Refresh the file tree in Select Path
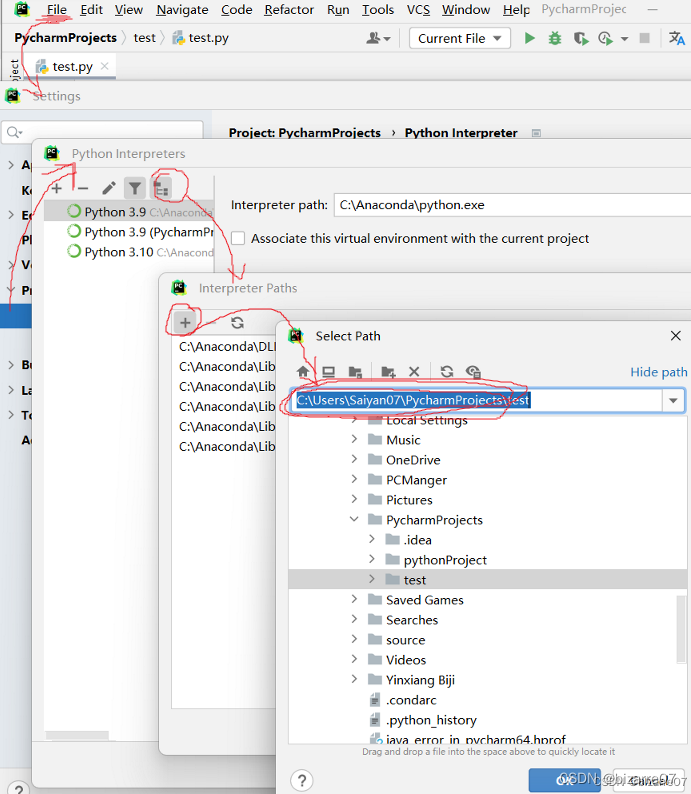Viewport: 691px width, 794px height. (446, 372)
